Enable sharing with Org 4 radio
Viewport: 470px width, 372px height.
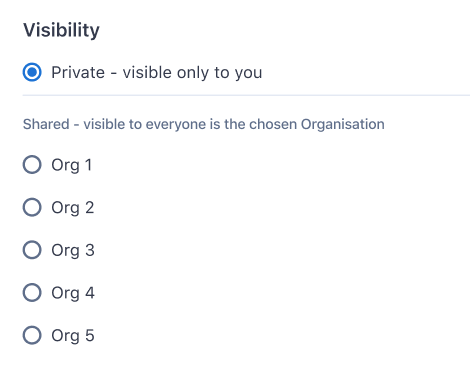point(32,293)
